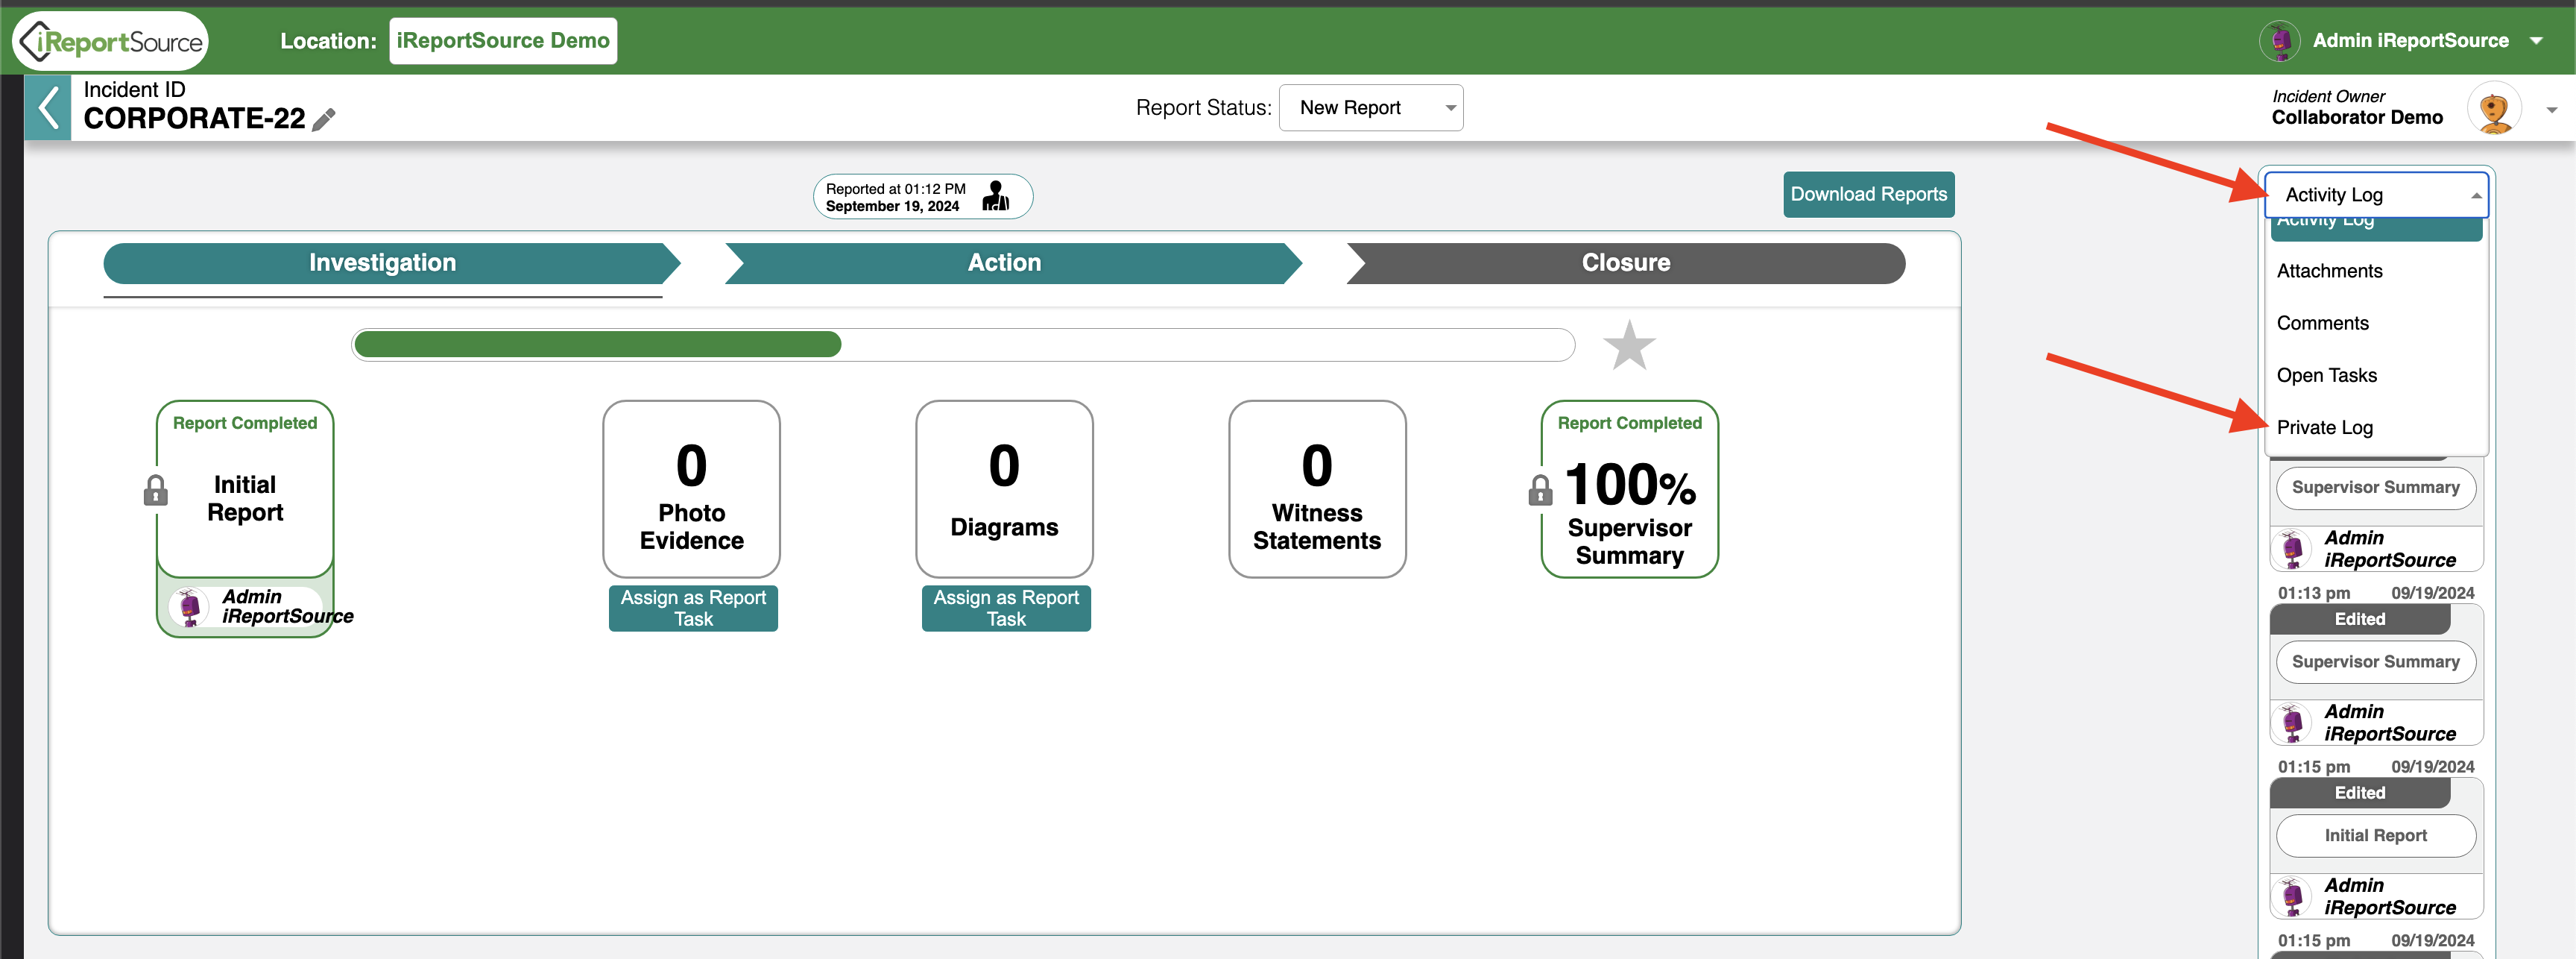Collapse the Activity Log dropdown

2376,195
